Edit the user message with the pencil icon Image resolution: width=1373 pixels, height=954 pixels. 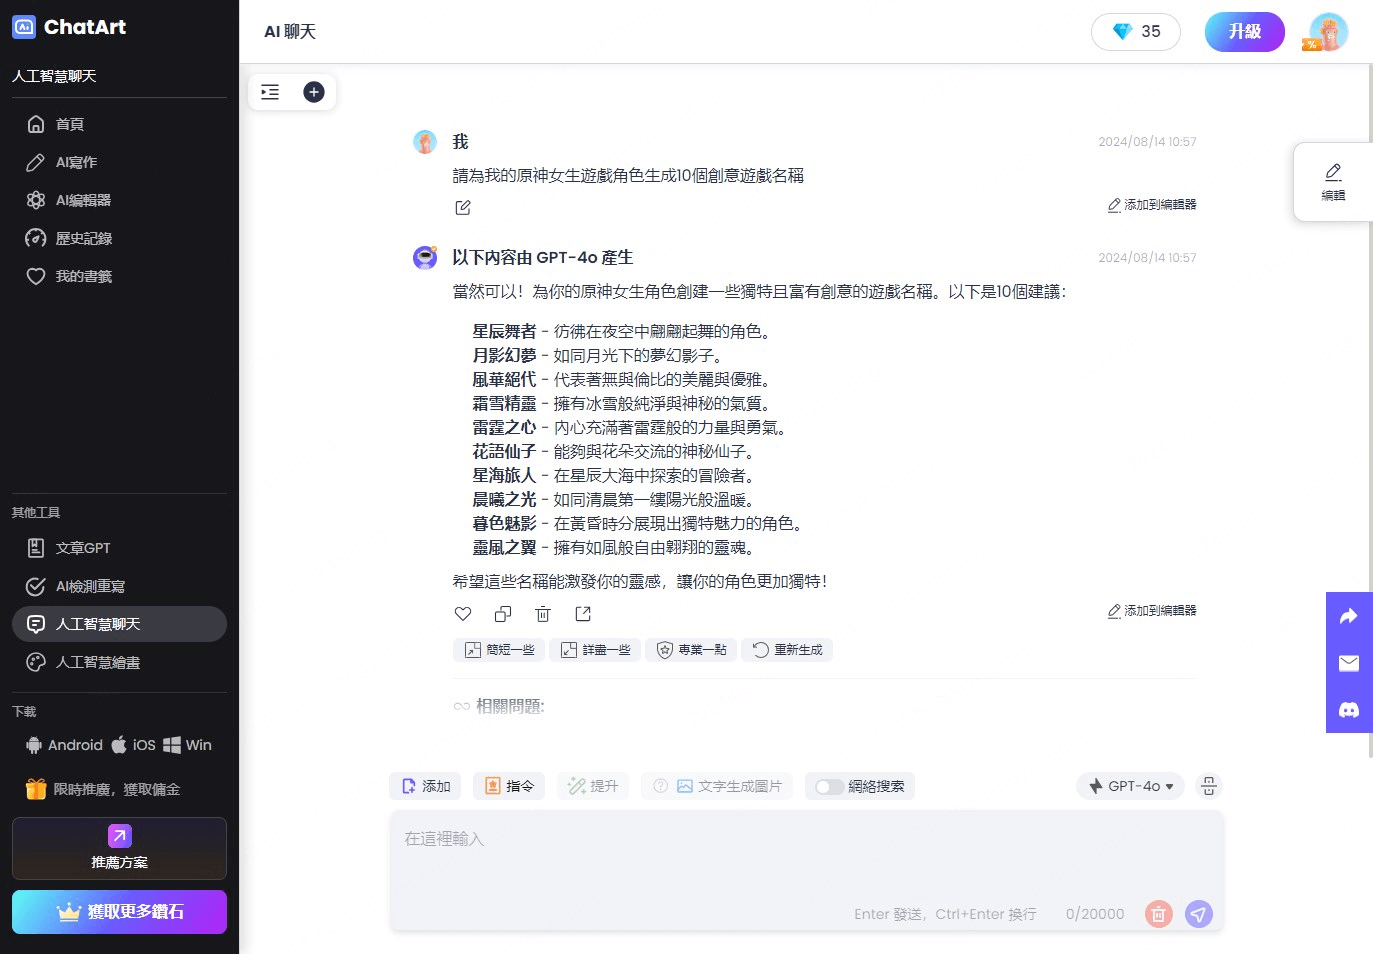pyautogui.click(x=462, y=207)
